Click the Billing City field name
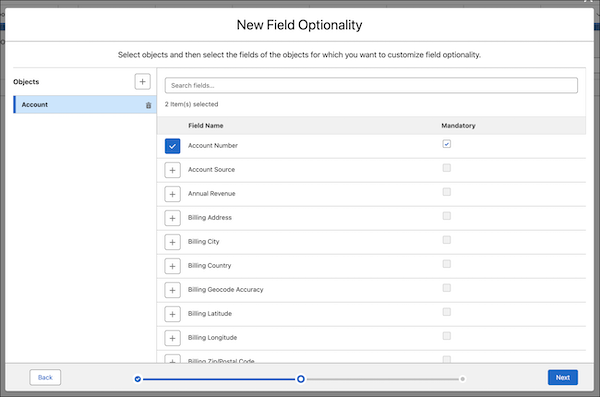This screenshot has height=397, width=600. pyautogui.click(x=204, y=242)
